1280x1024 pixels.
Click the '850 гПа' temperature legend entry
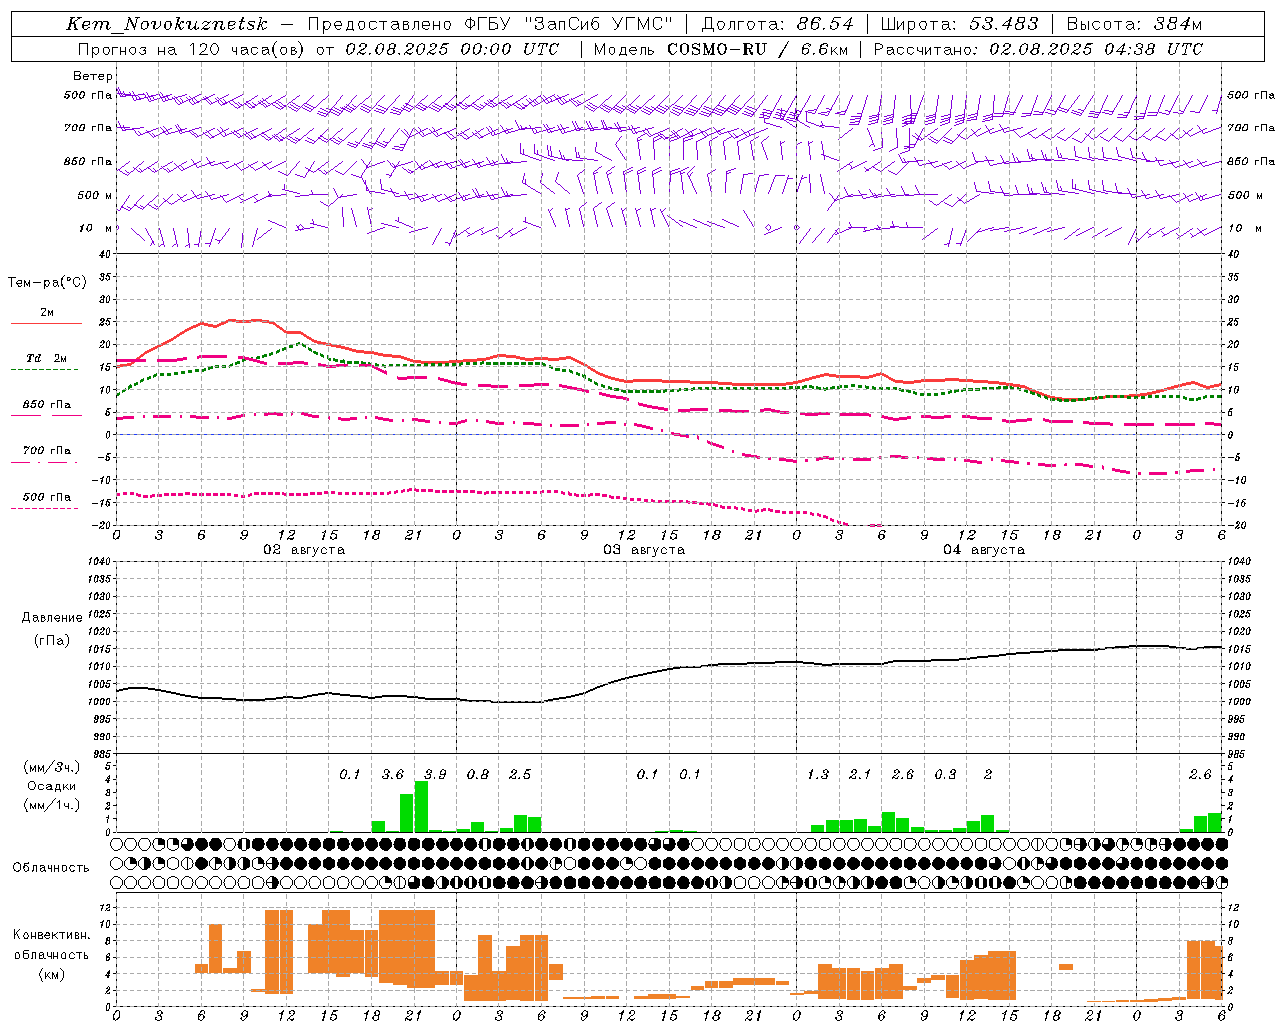point(46,410)
